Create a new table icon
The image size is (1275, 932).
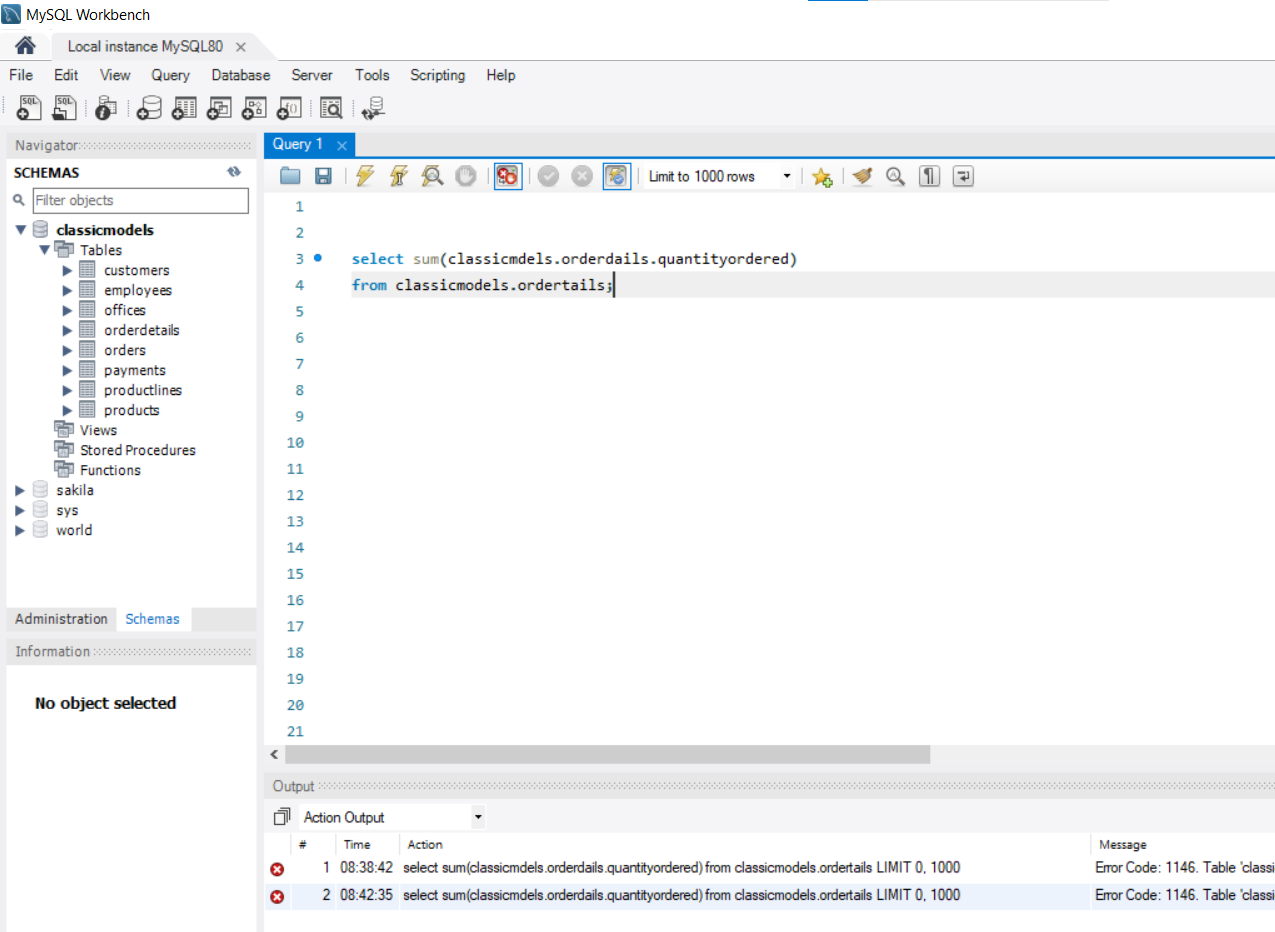(184, 108)
